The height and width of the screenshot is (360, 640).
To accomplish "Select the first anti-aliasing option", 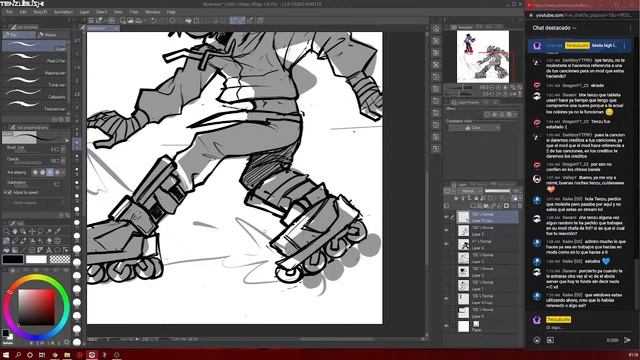I will pyautogui.click(x=35, y=173).
